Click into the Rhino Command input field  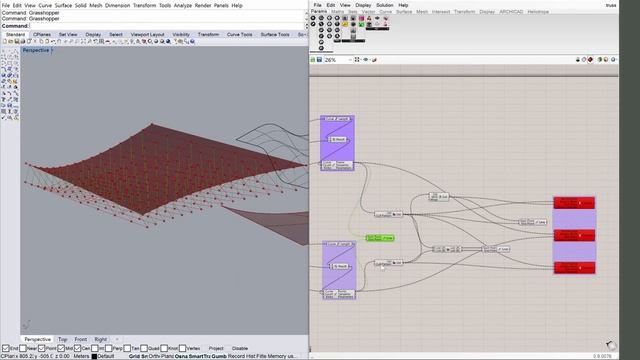167,26
